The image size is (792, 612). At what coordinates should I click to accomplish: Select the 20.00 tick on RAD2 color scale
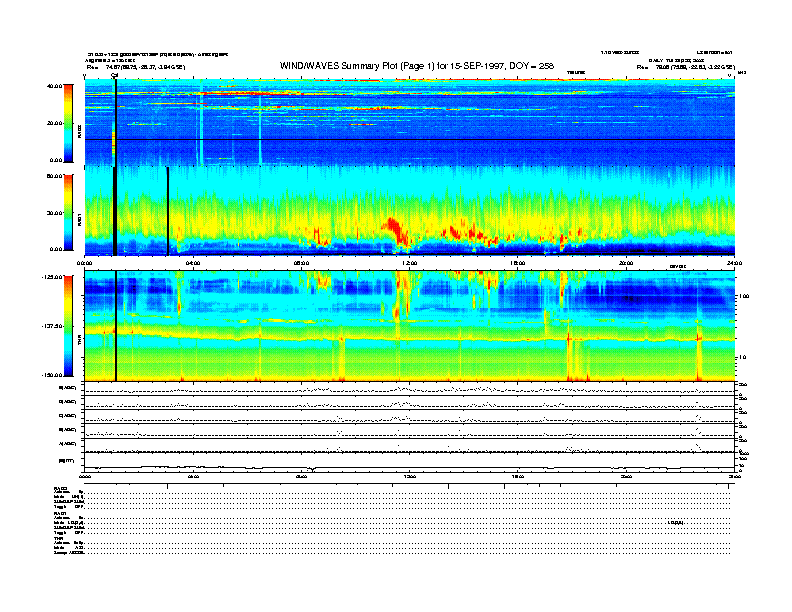54,123
